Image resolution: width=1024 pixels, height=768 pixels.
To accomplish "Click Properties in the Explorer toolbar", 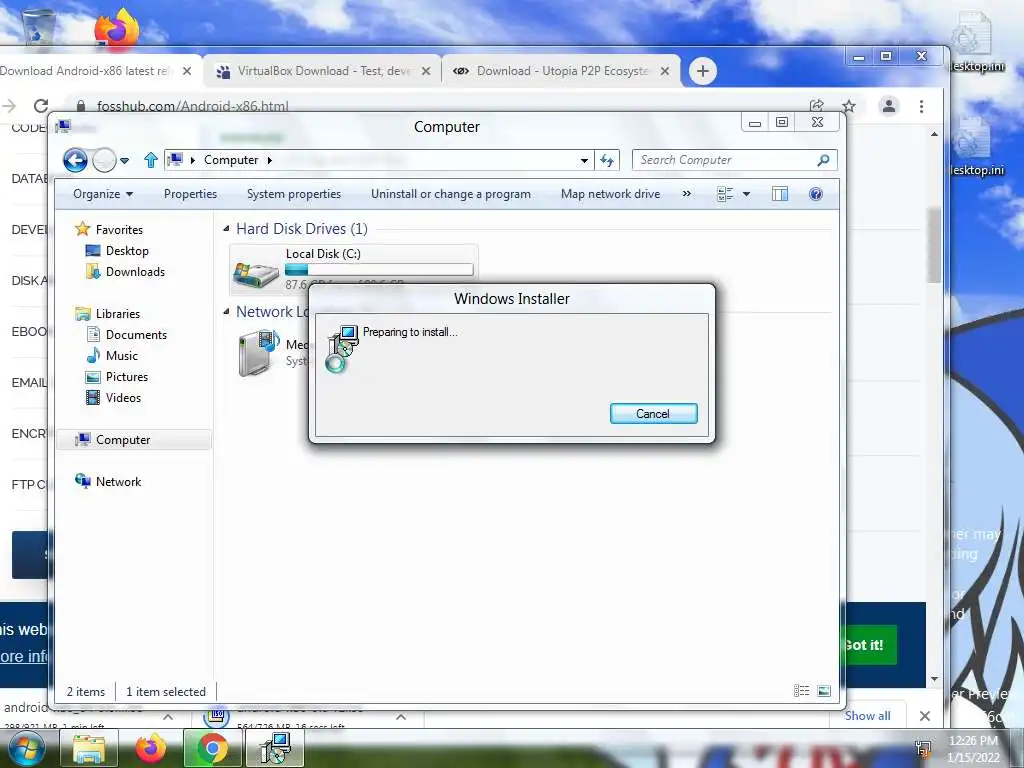I will click(x=190, y=194).
